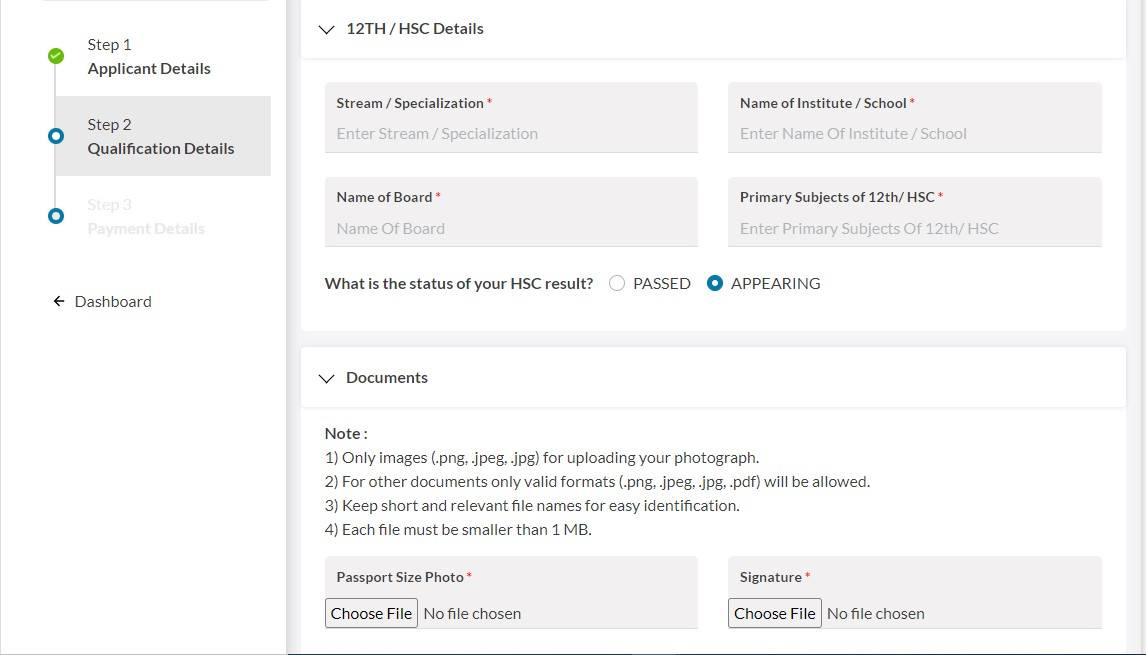The width and height of the screenshot is (1146, 655).
Task: Click the back arrow beside Dashboard
Action: click(59, 301)
